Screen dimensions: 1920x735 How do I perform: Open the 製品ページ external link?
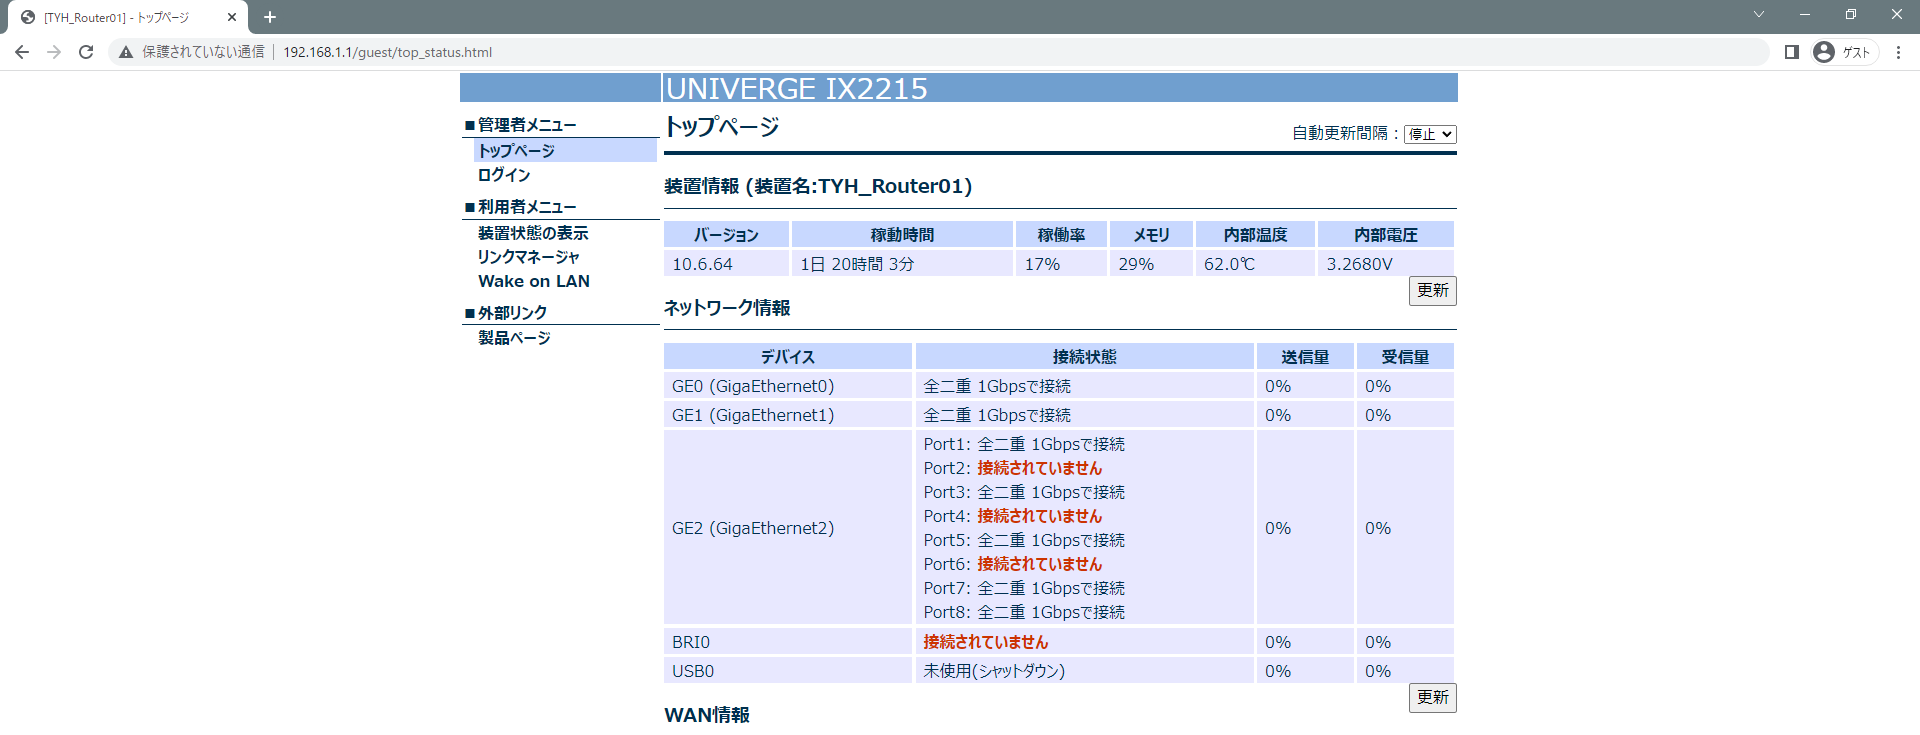(x=514, y=338)
